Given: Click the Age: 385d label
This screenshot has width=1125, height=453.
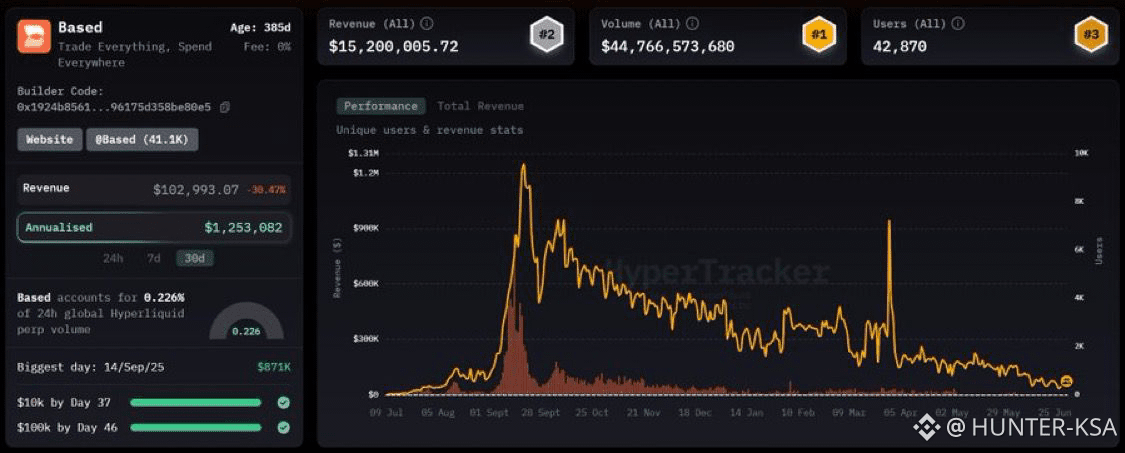Looking at the screenshot, I should (260, 28).
